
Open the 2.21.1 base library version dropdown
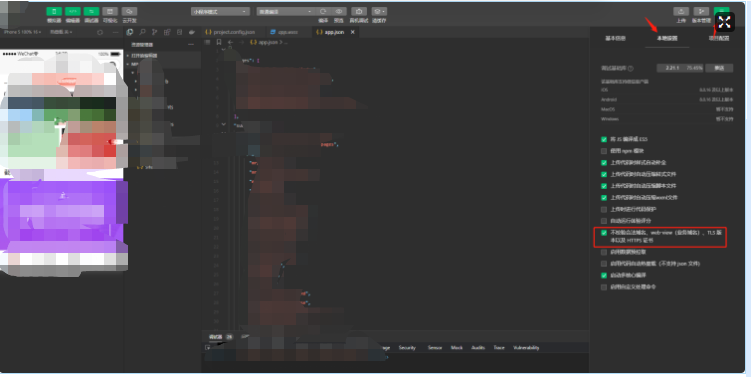point(680,68)
